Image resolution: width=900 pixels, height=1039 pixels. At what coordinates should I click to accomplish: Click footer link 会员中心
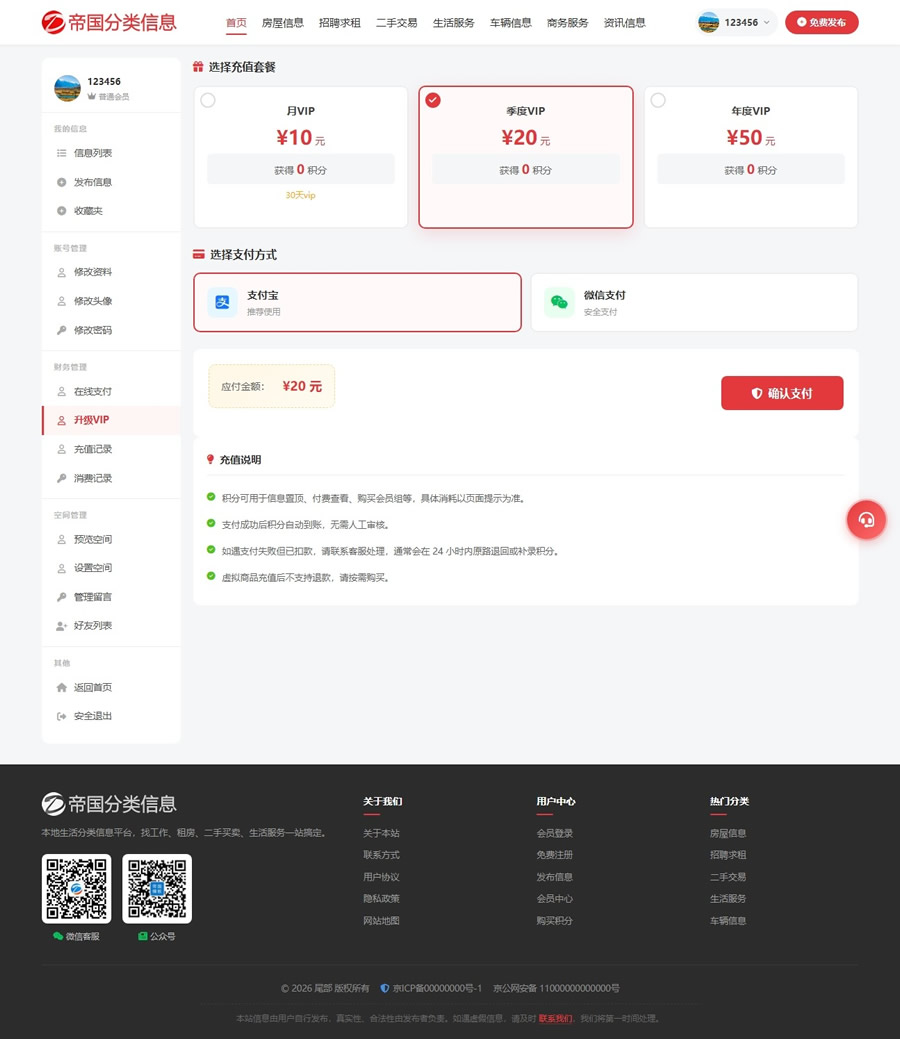(555, 899)
